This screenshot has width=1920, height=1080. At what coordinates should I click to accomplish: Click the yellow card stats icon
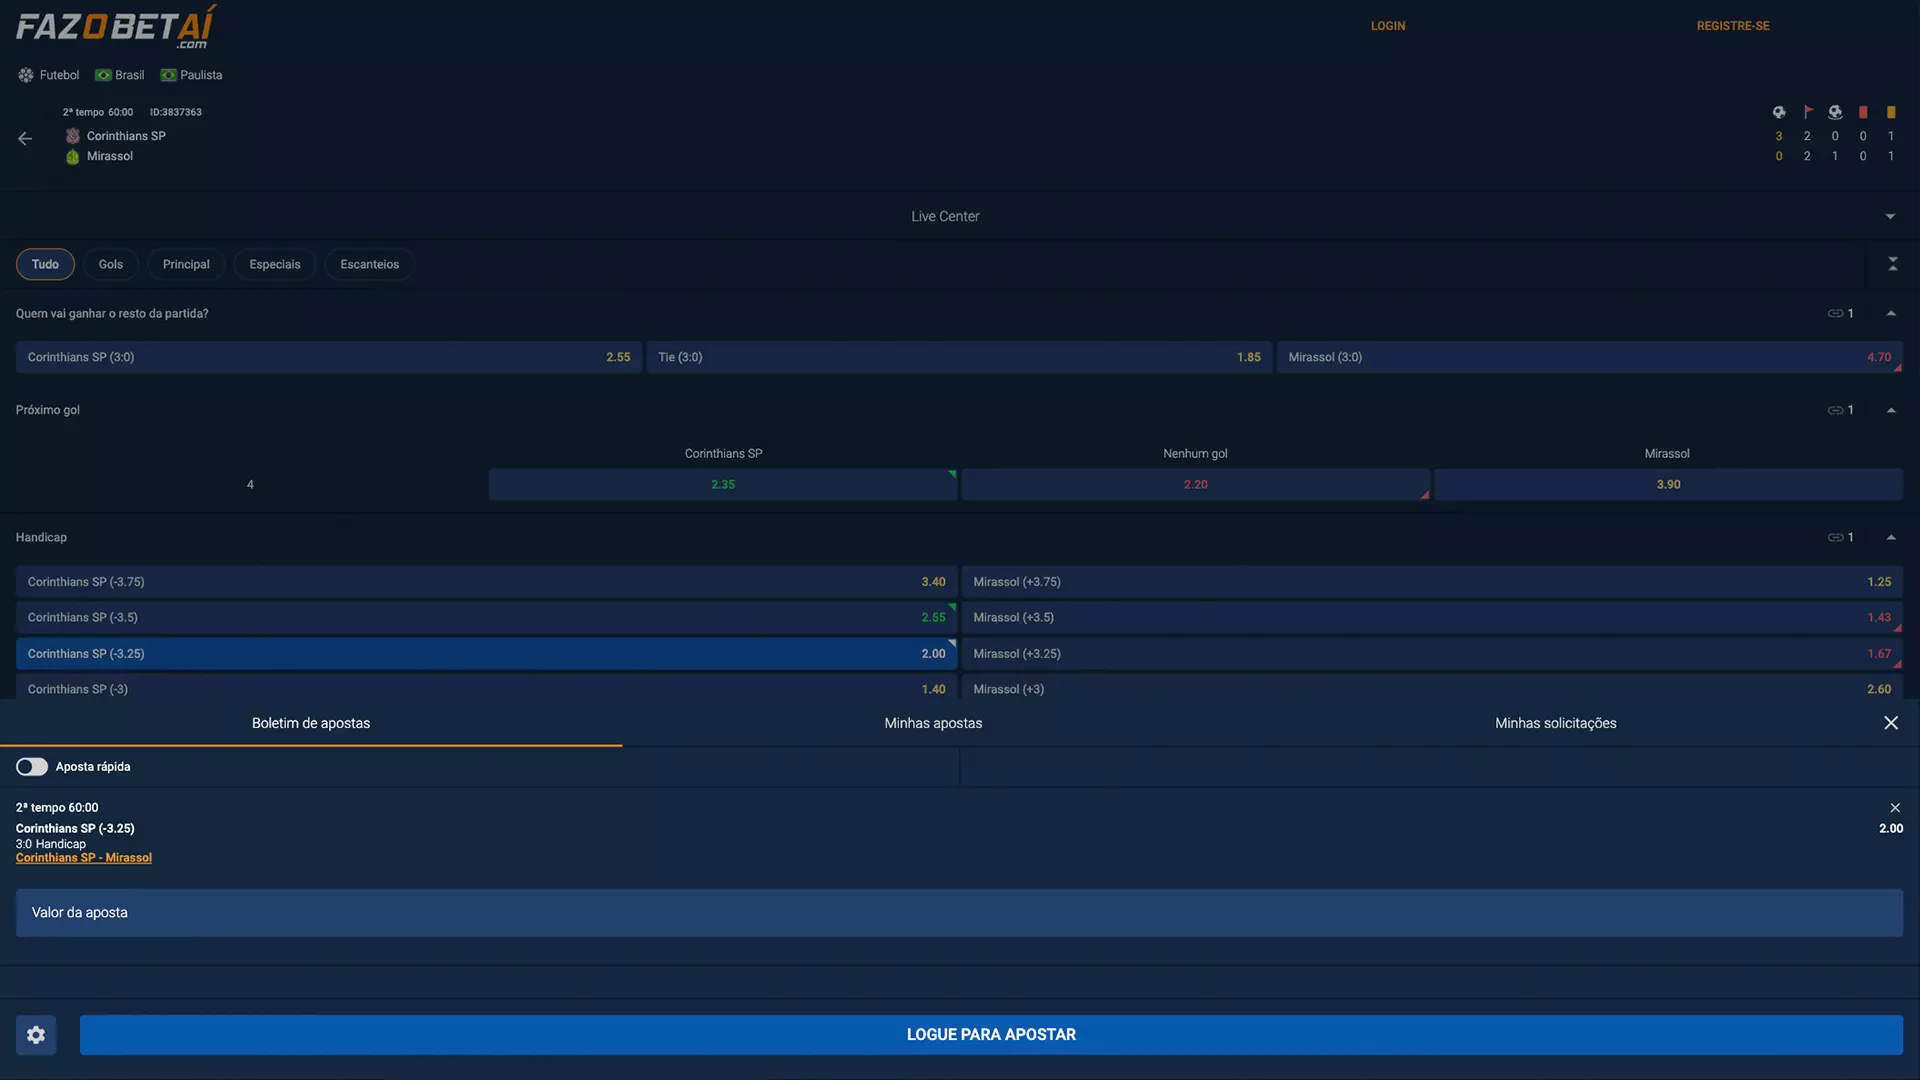click(x=1891, y=112)
